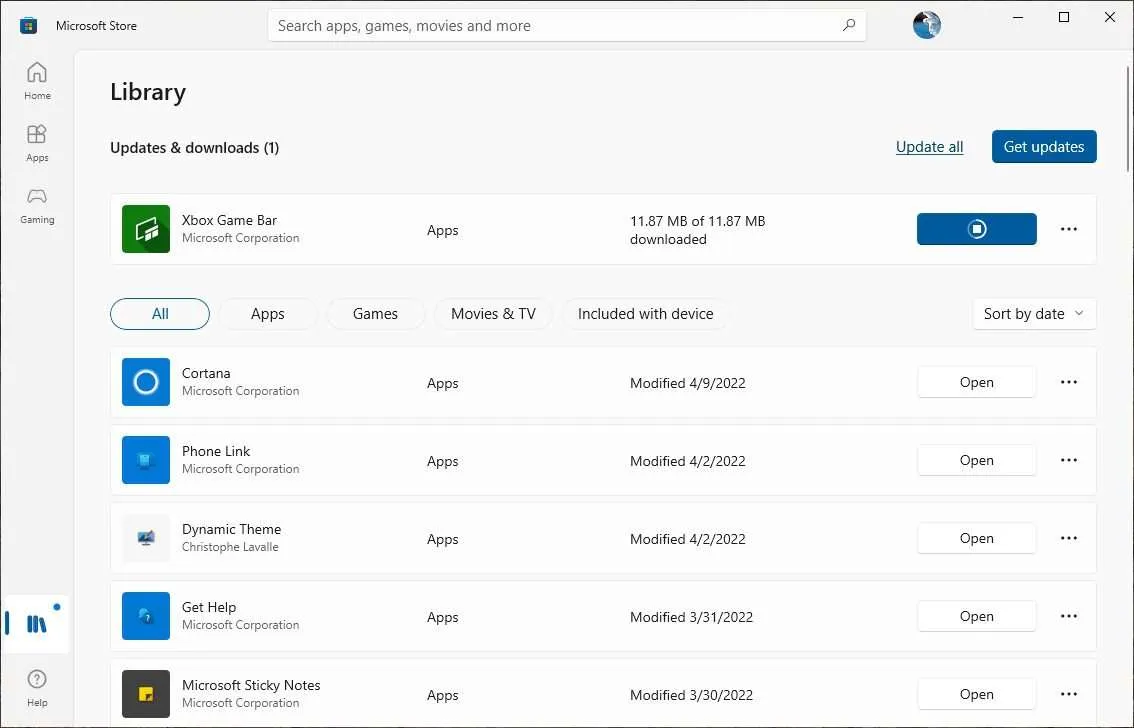
Task: Filter library by Games
Action: 375,314
